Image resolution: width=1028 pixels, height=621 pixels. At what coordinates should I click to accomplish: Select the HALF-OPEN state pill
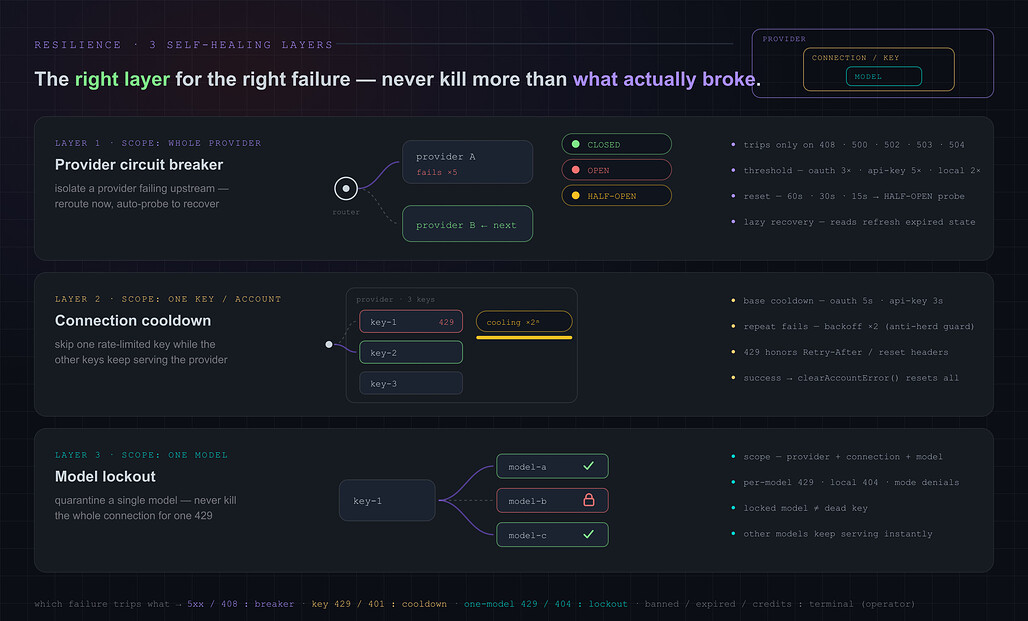pos(616,195)
